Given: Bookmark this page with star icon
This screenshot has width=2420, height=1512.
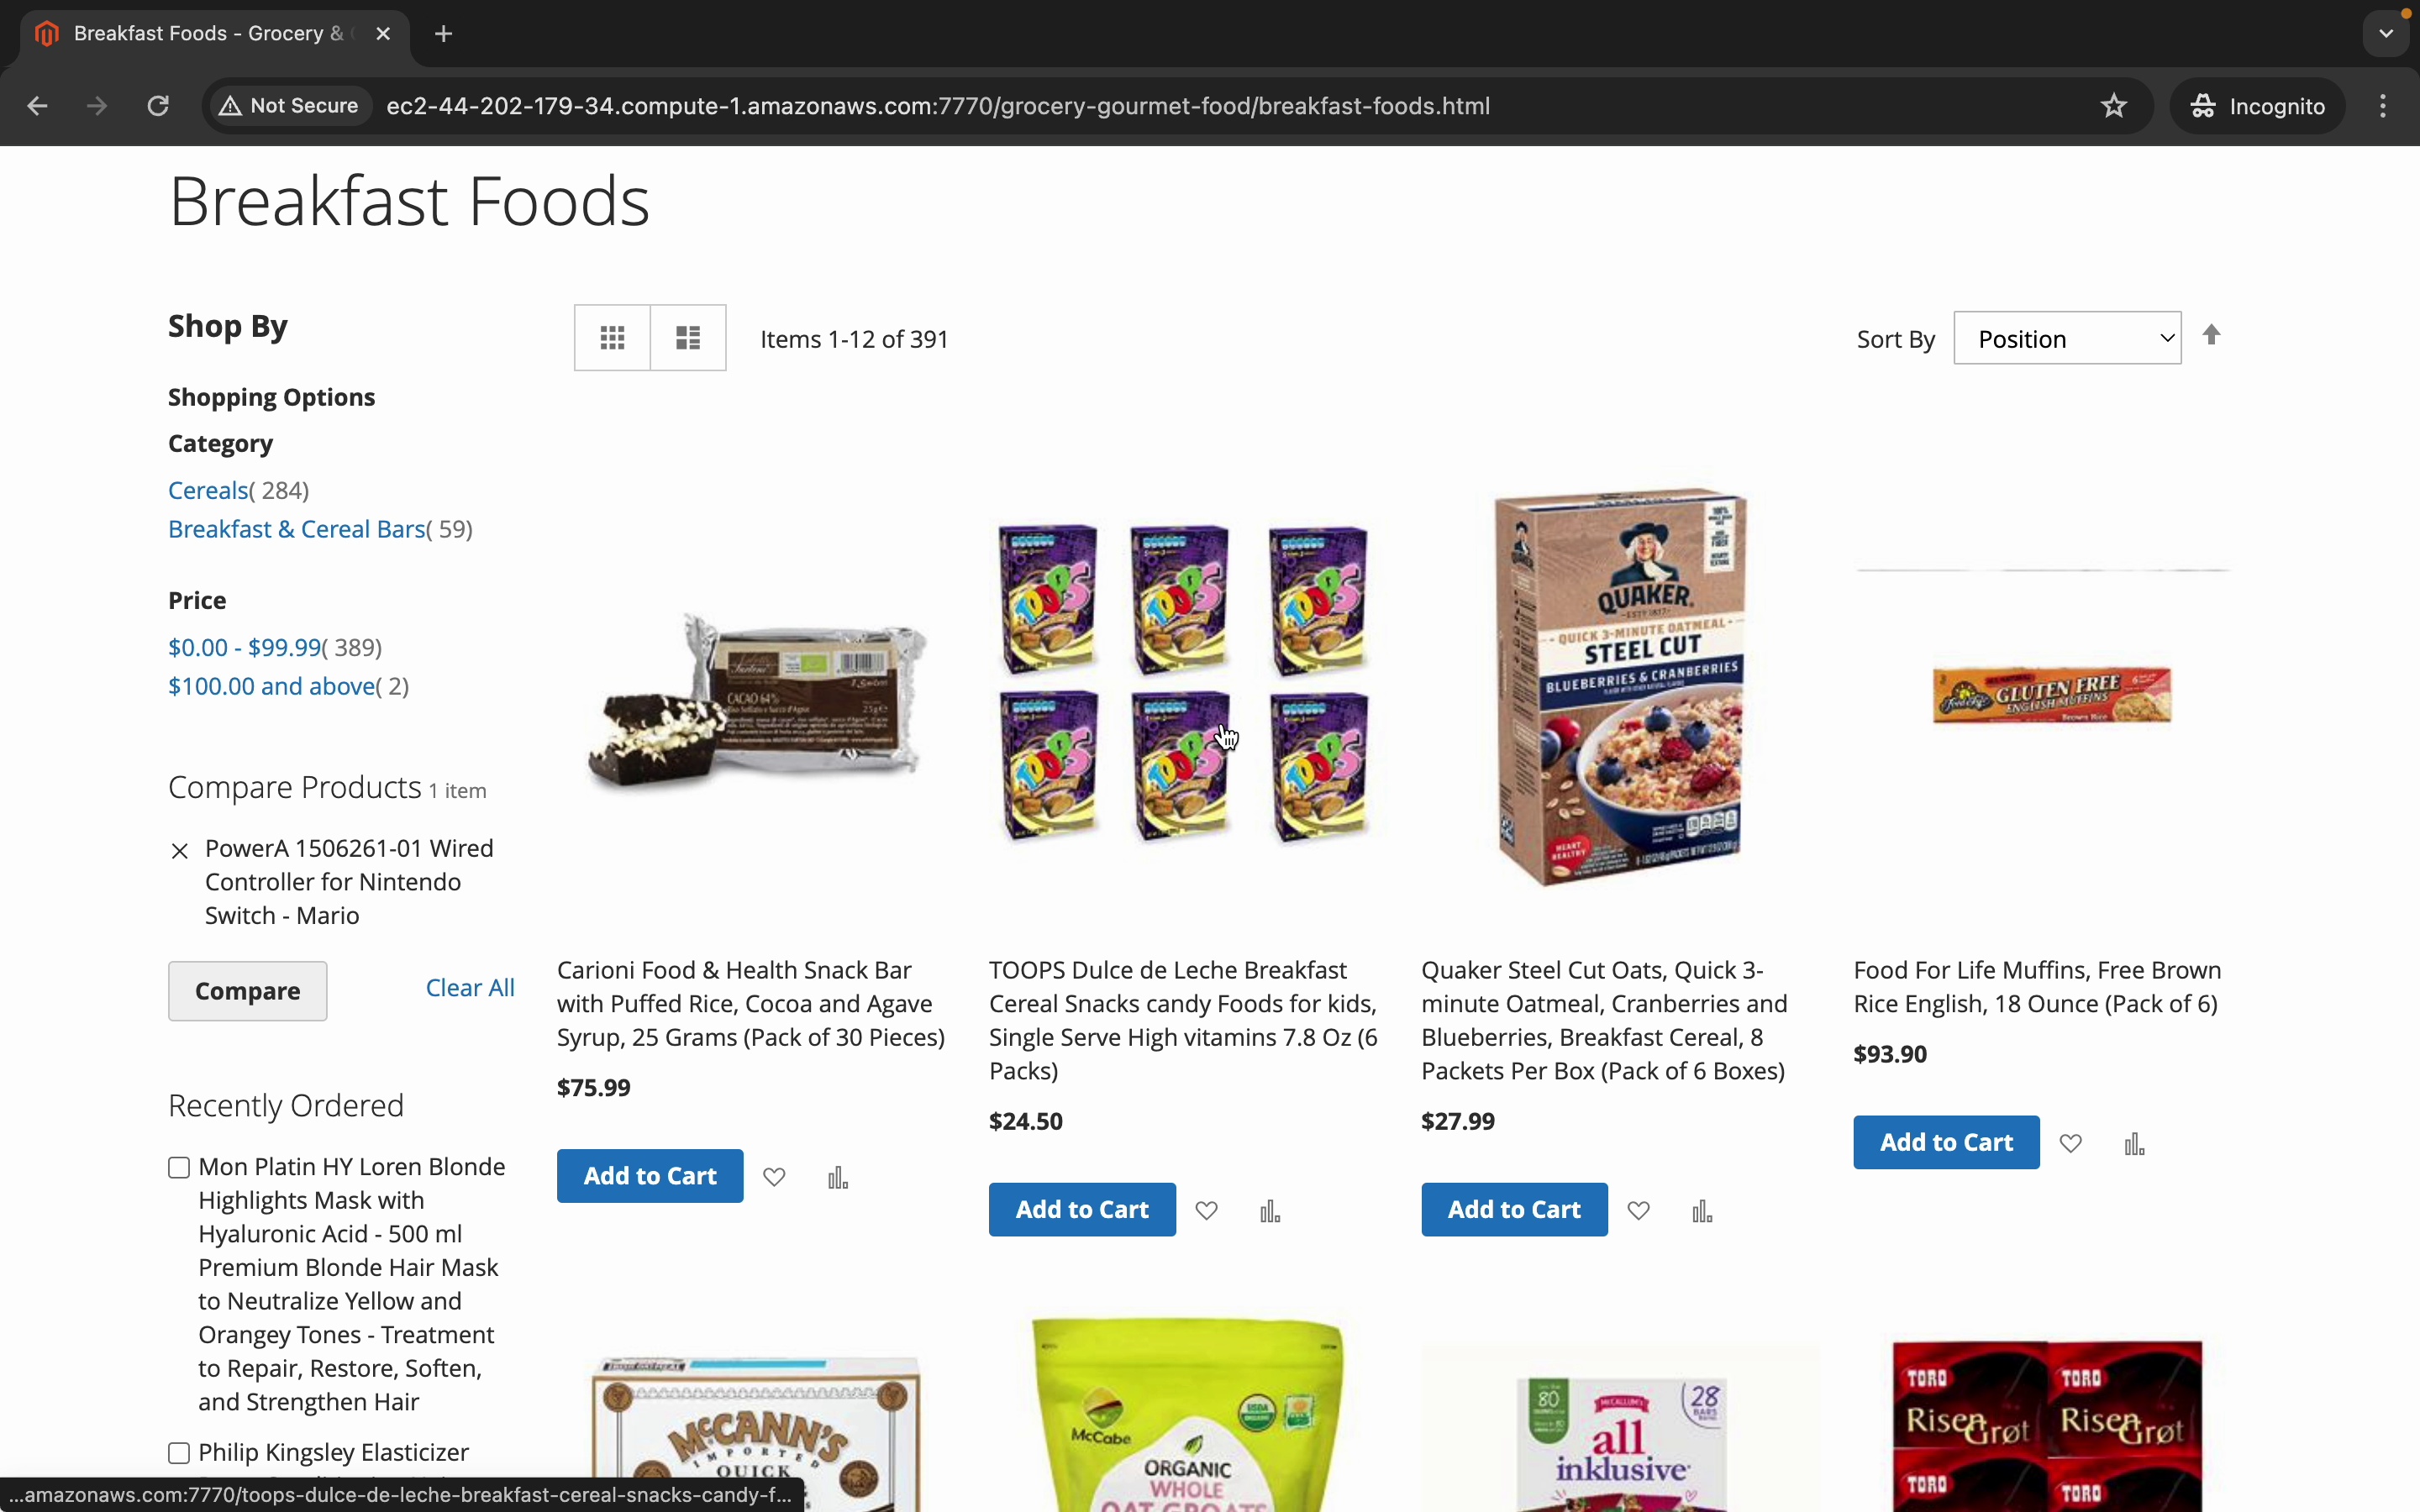Looking at the screenshot, I should pos(2113,106).
